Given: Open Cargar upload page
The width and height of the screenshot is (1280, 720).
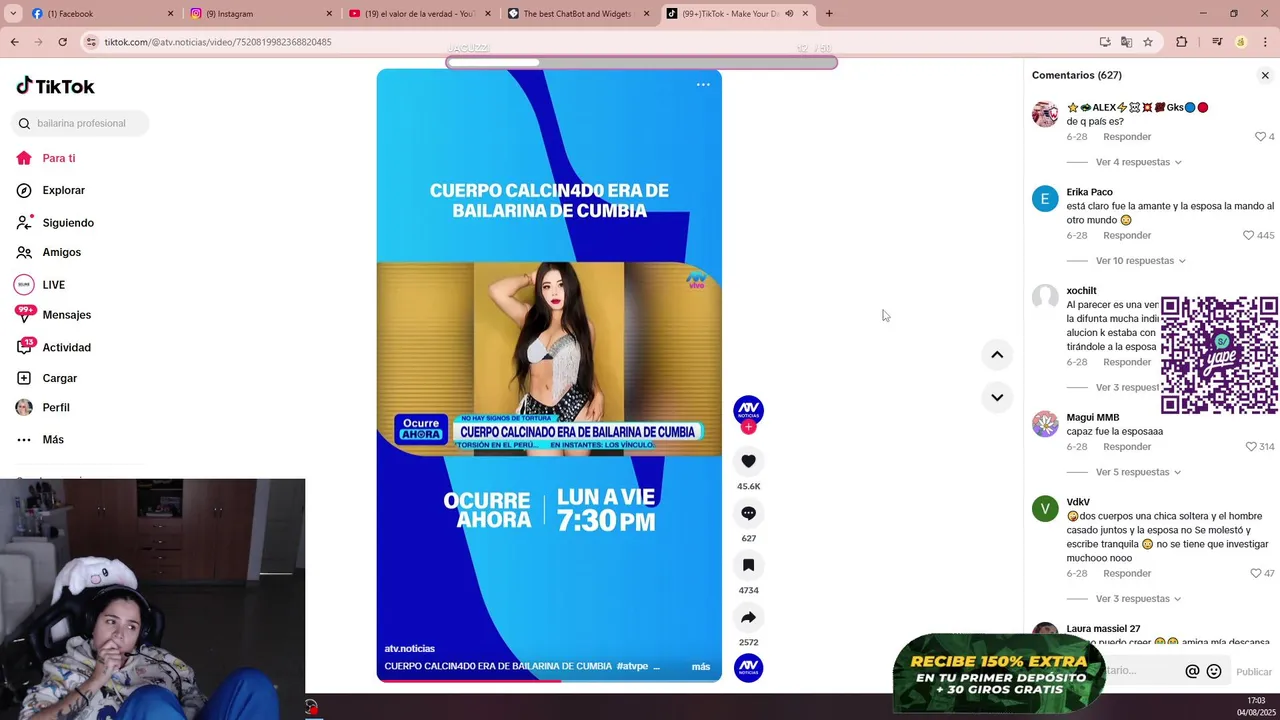Looking at the screenshot, I should coord(47,378).
